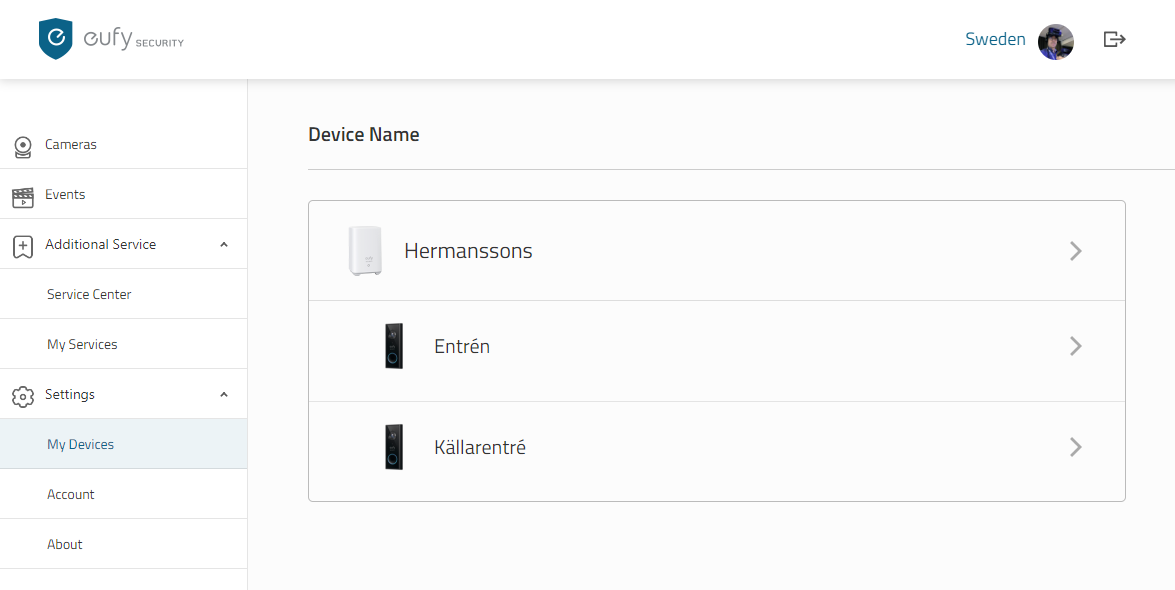Expand the Hermanssons device details
The image size is (1175, 590).
1076,250
